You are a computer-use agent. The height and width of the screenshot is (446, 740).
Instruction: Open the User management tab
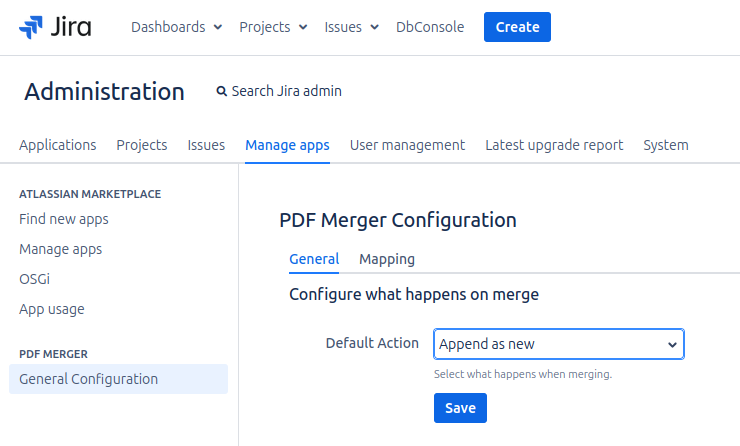[407, 145]
